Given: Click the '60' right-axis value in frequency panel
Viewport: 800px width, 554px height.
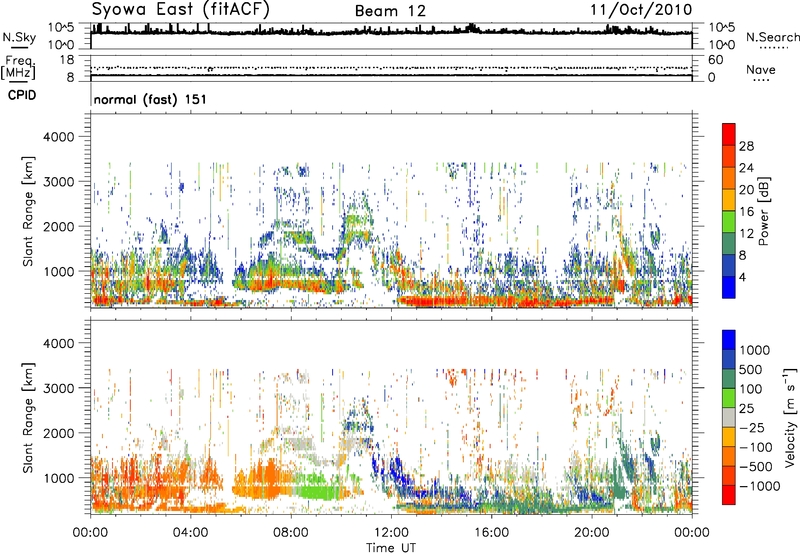Looking at the screenshot, I should 715,60.
